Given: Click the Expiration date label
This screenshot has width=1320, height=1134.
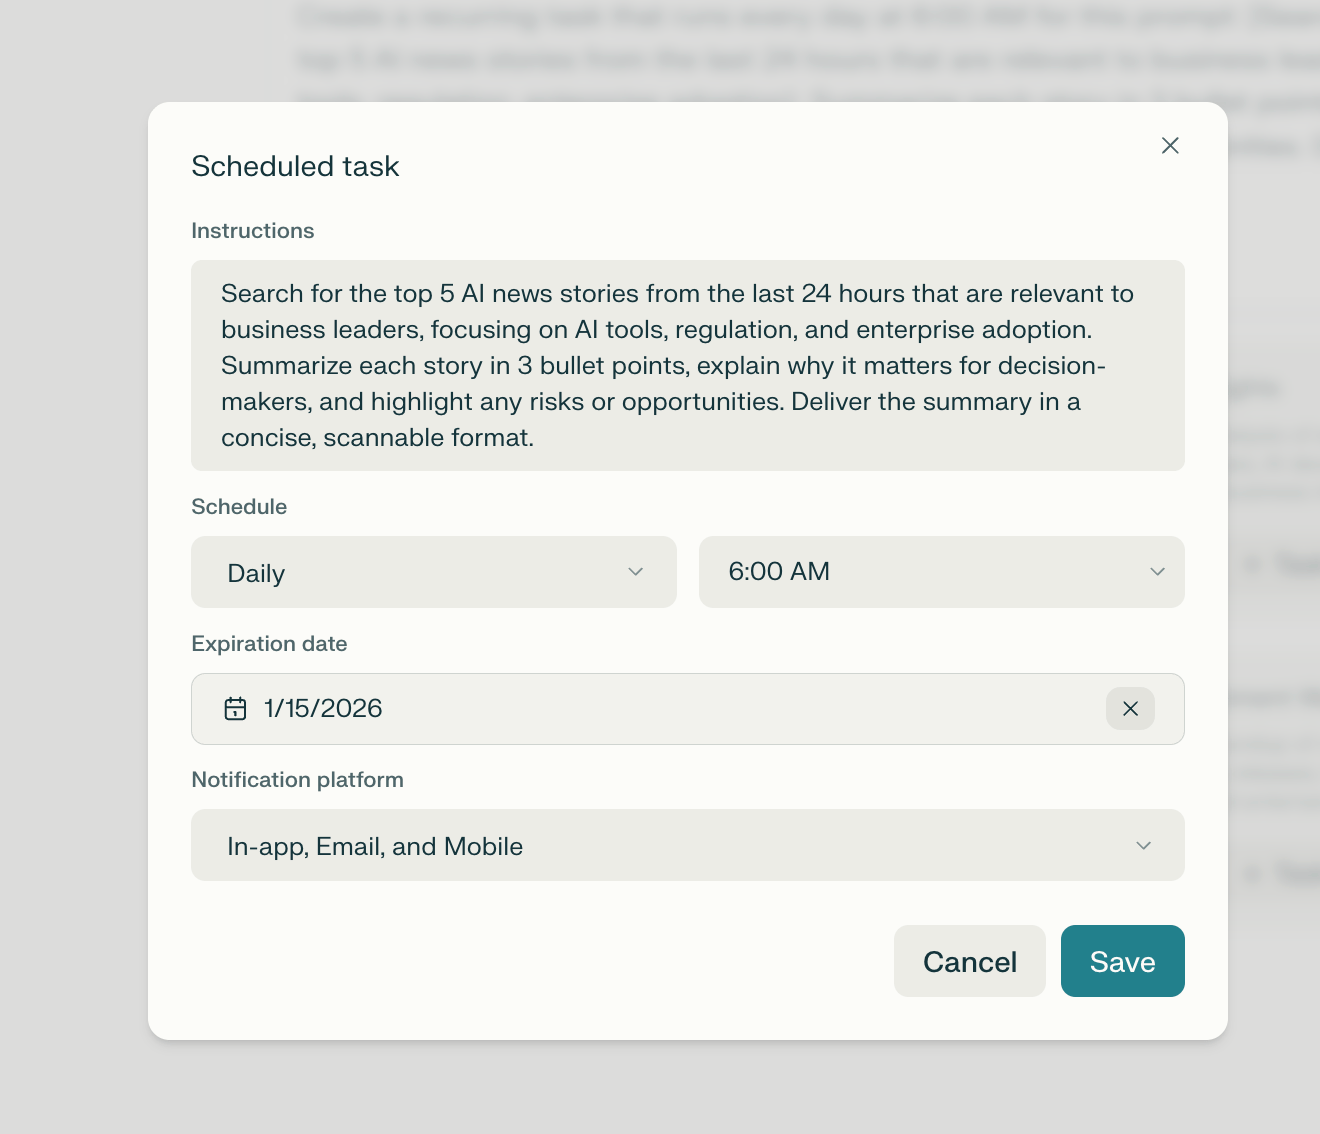Looking at the screenshot, I should tap(269, 644).
